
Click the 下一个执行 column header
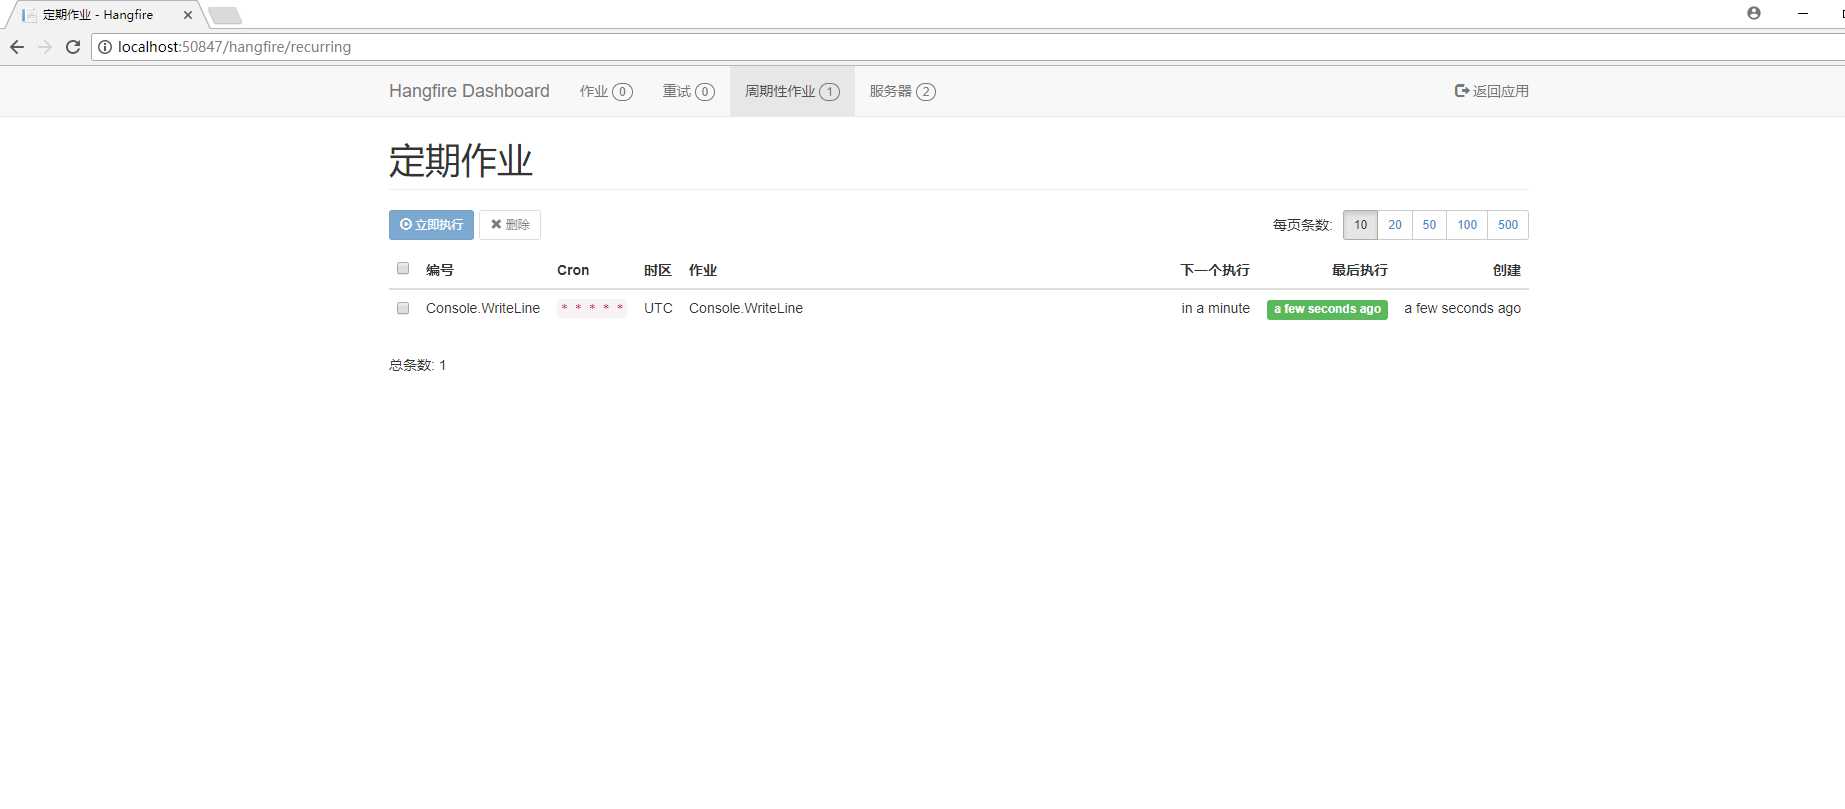point(1215,270)
